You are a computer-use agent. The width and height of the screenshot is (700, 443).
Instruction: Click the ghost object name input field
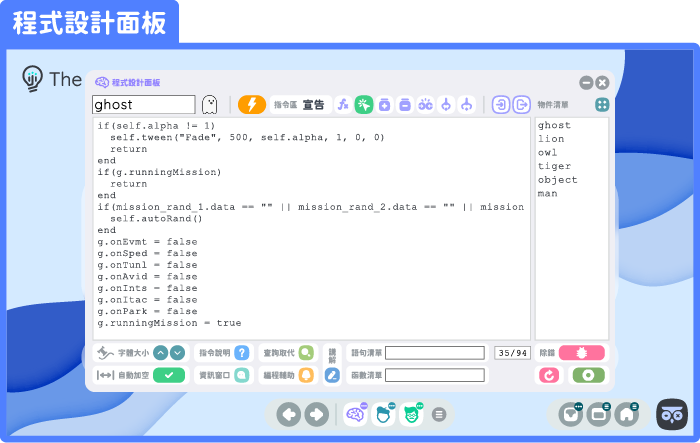pos(143,104)
